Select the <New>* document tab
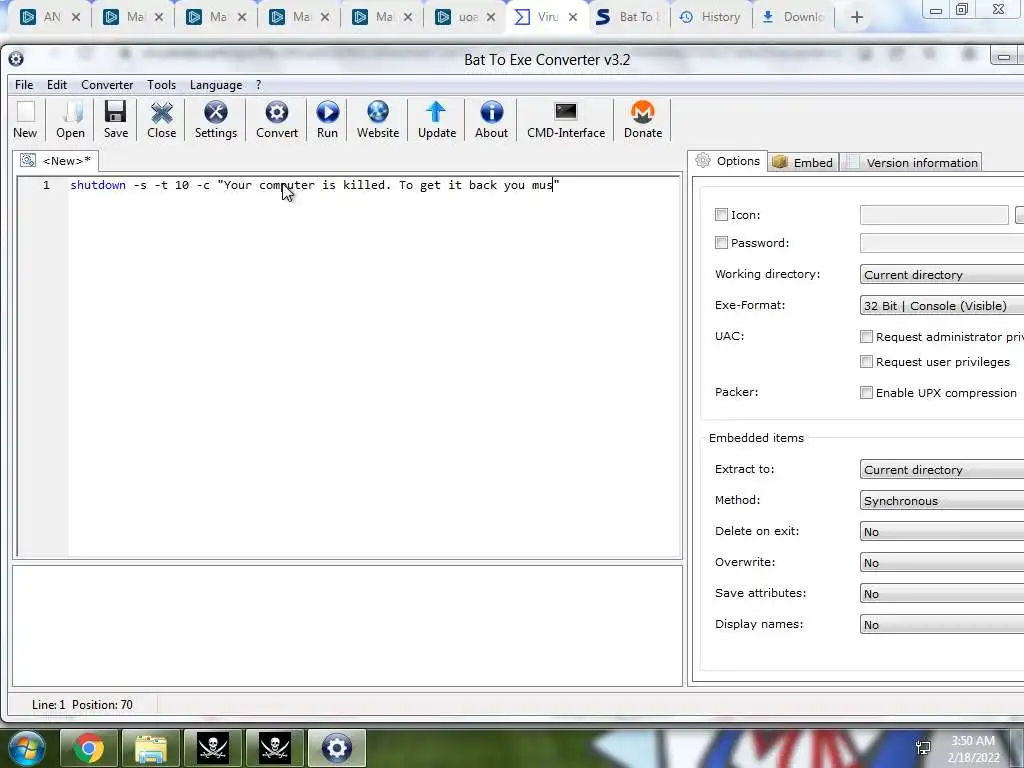 tap(56, 161)
